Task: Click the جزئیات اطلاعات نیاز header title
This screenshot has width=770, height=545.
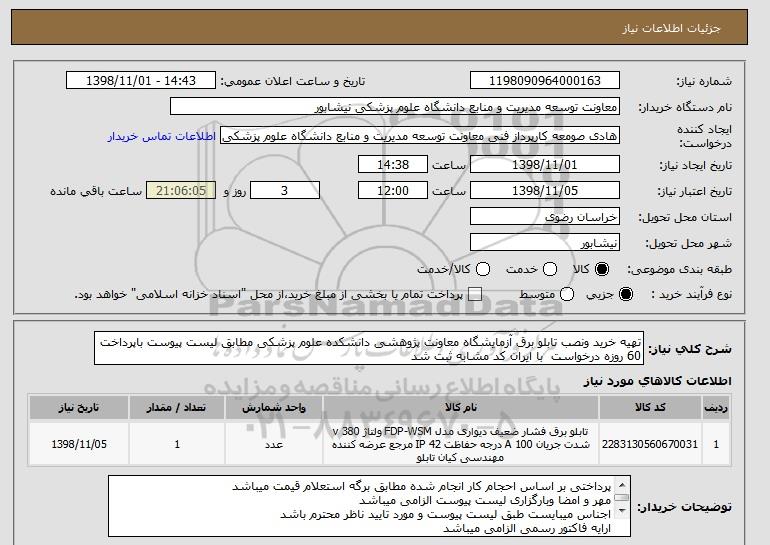Action: tap(671, 28)
